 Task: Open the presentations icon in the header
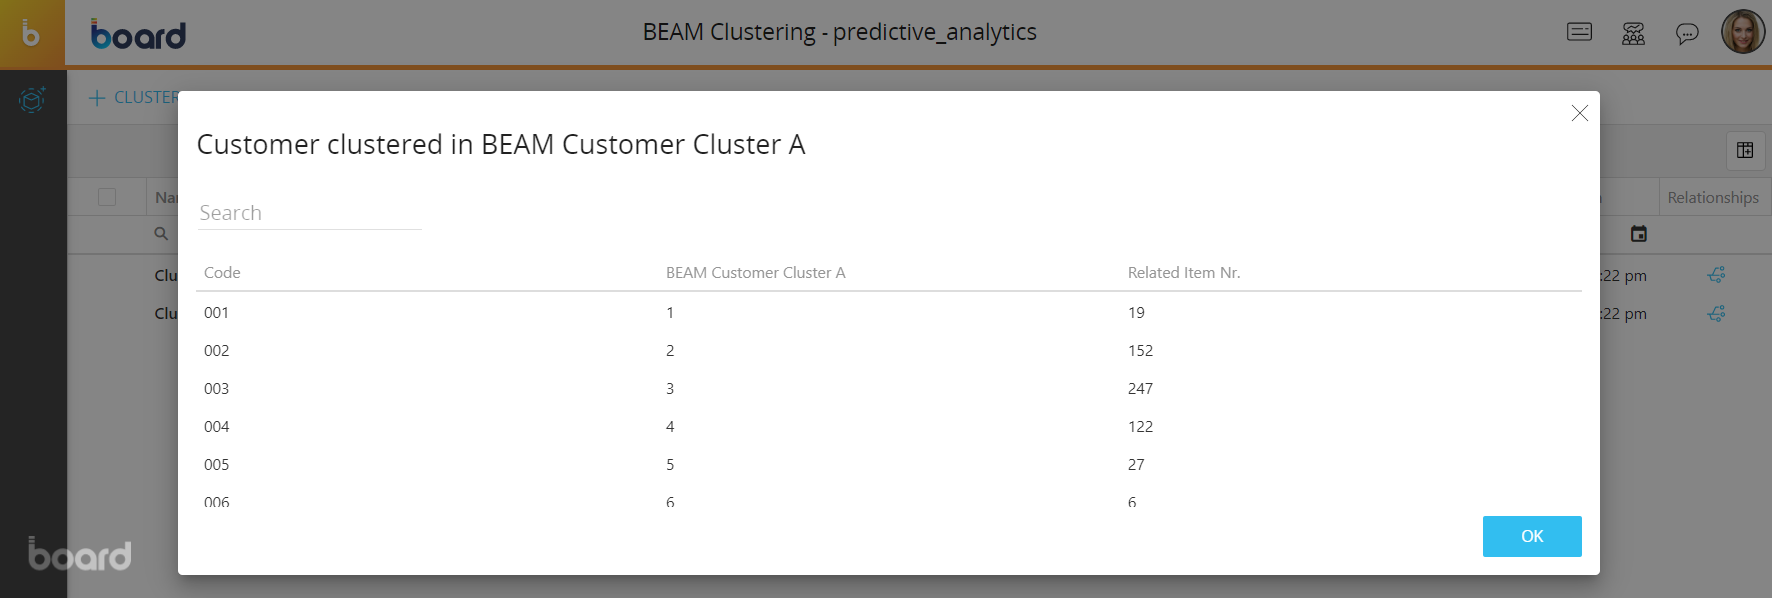click(1579, 33)
